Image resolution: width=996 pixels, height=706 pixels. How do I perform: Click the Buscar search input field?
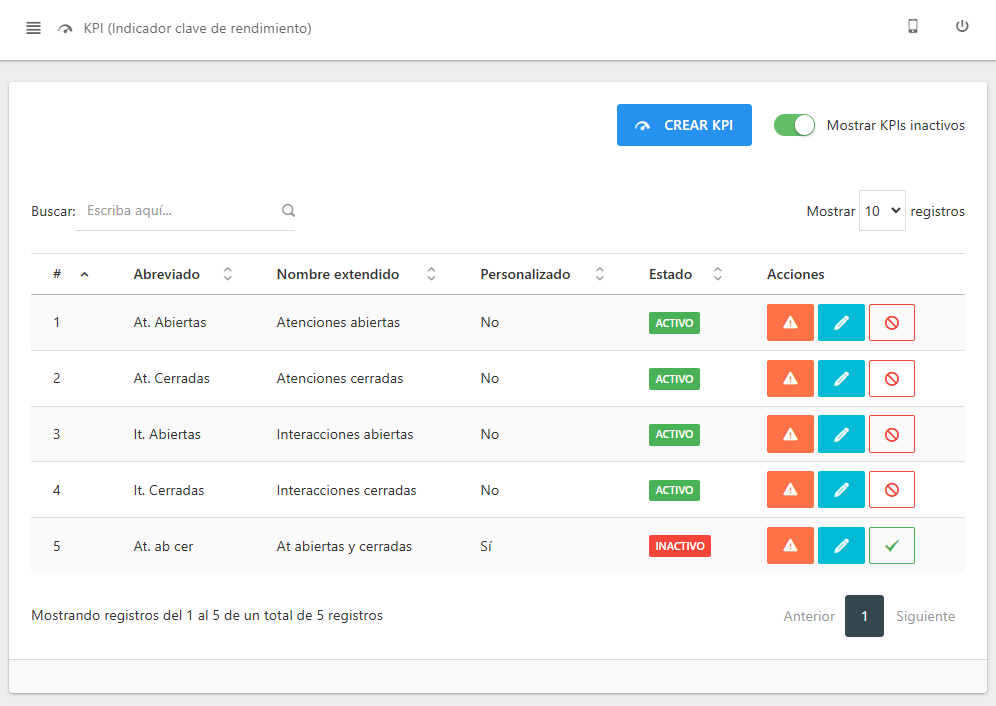tap(180, 210)
